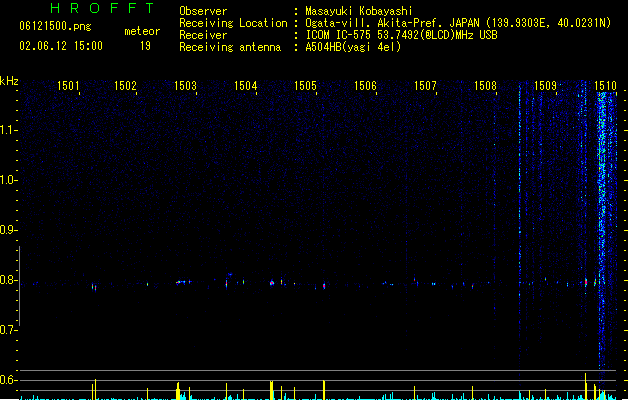Click the 1501 time marker
Image resolution: width=629 pixels, height=400 pixels.
(x=68, y=86)
